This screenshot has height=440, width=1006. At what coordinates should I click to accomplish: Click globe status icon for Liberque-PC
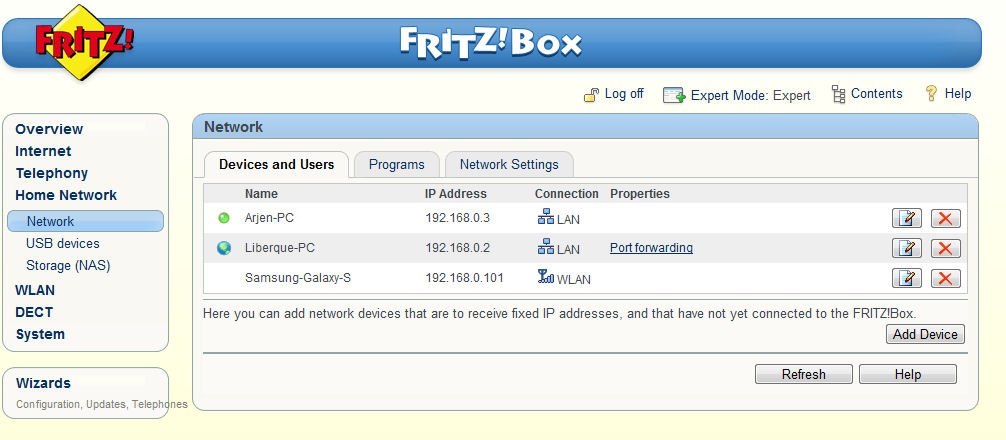[224, 248]
